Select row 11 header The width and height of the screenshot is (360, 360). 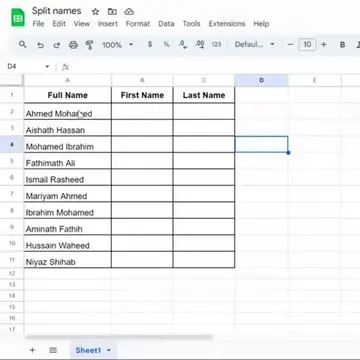pyautogui.click(x=12, y=260)
